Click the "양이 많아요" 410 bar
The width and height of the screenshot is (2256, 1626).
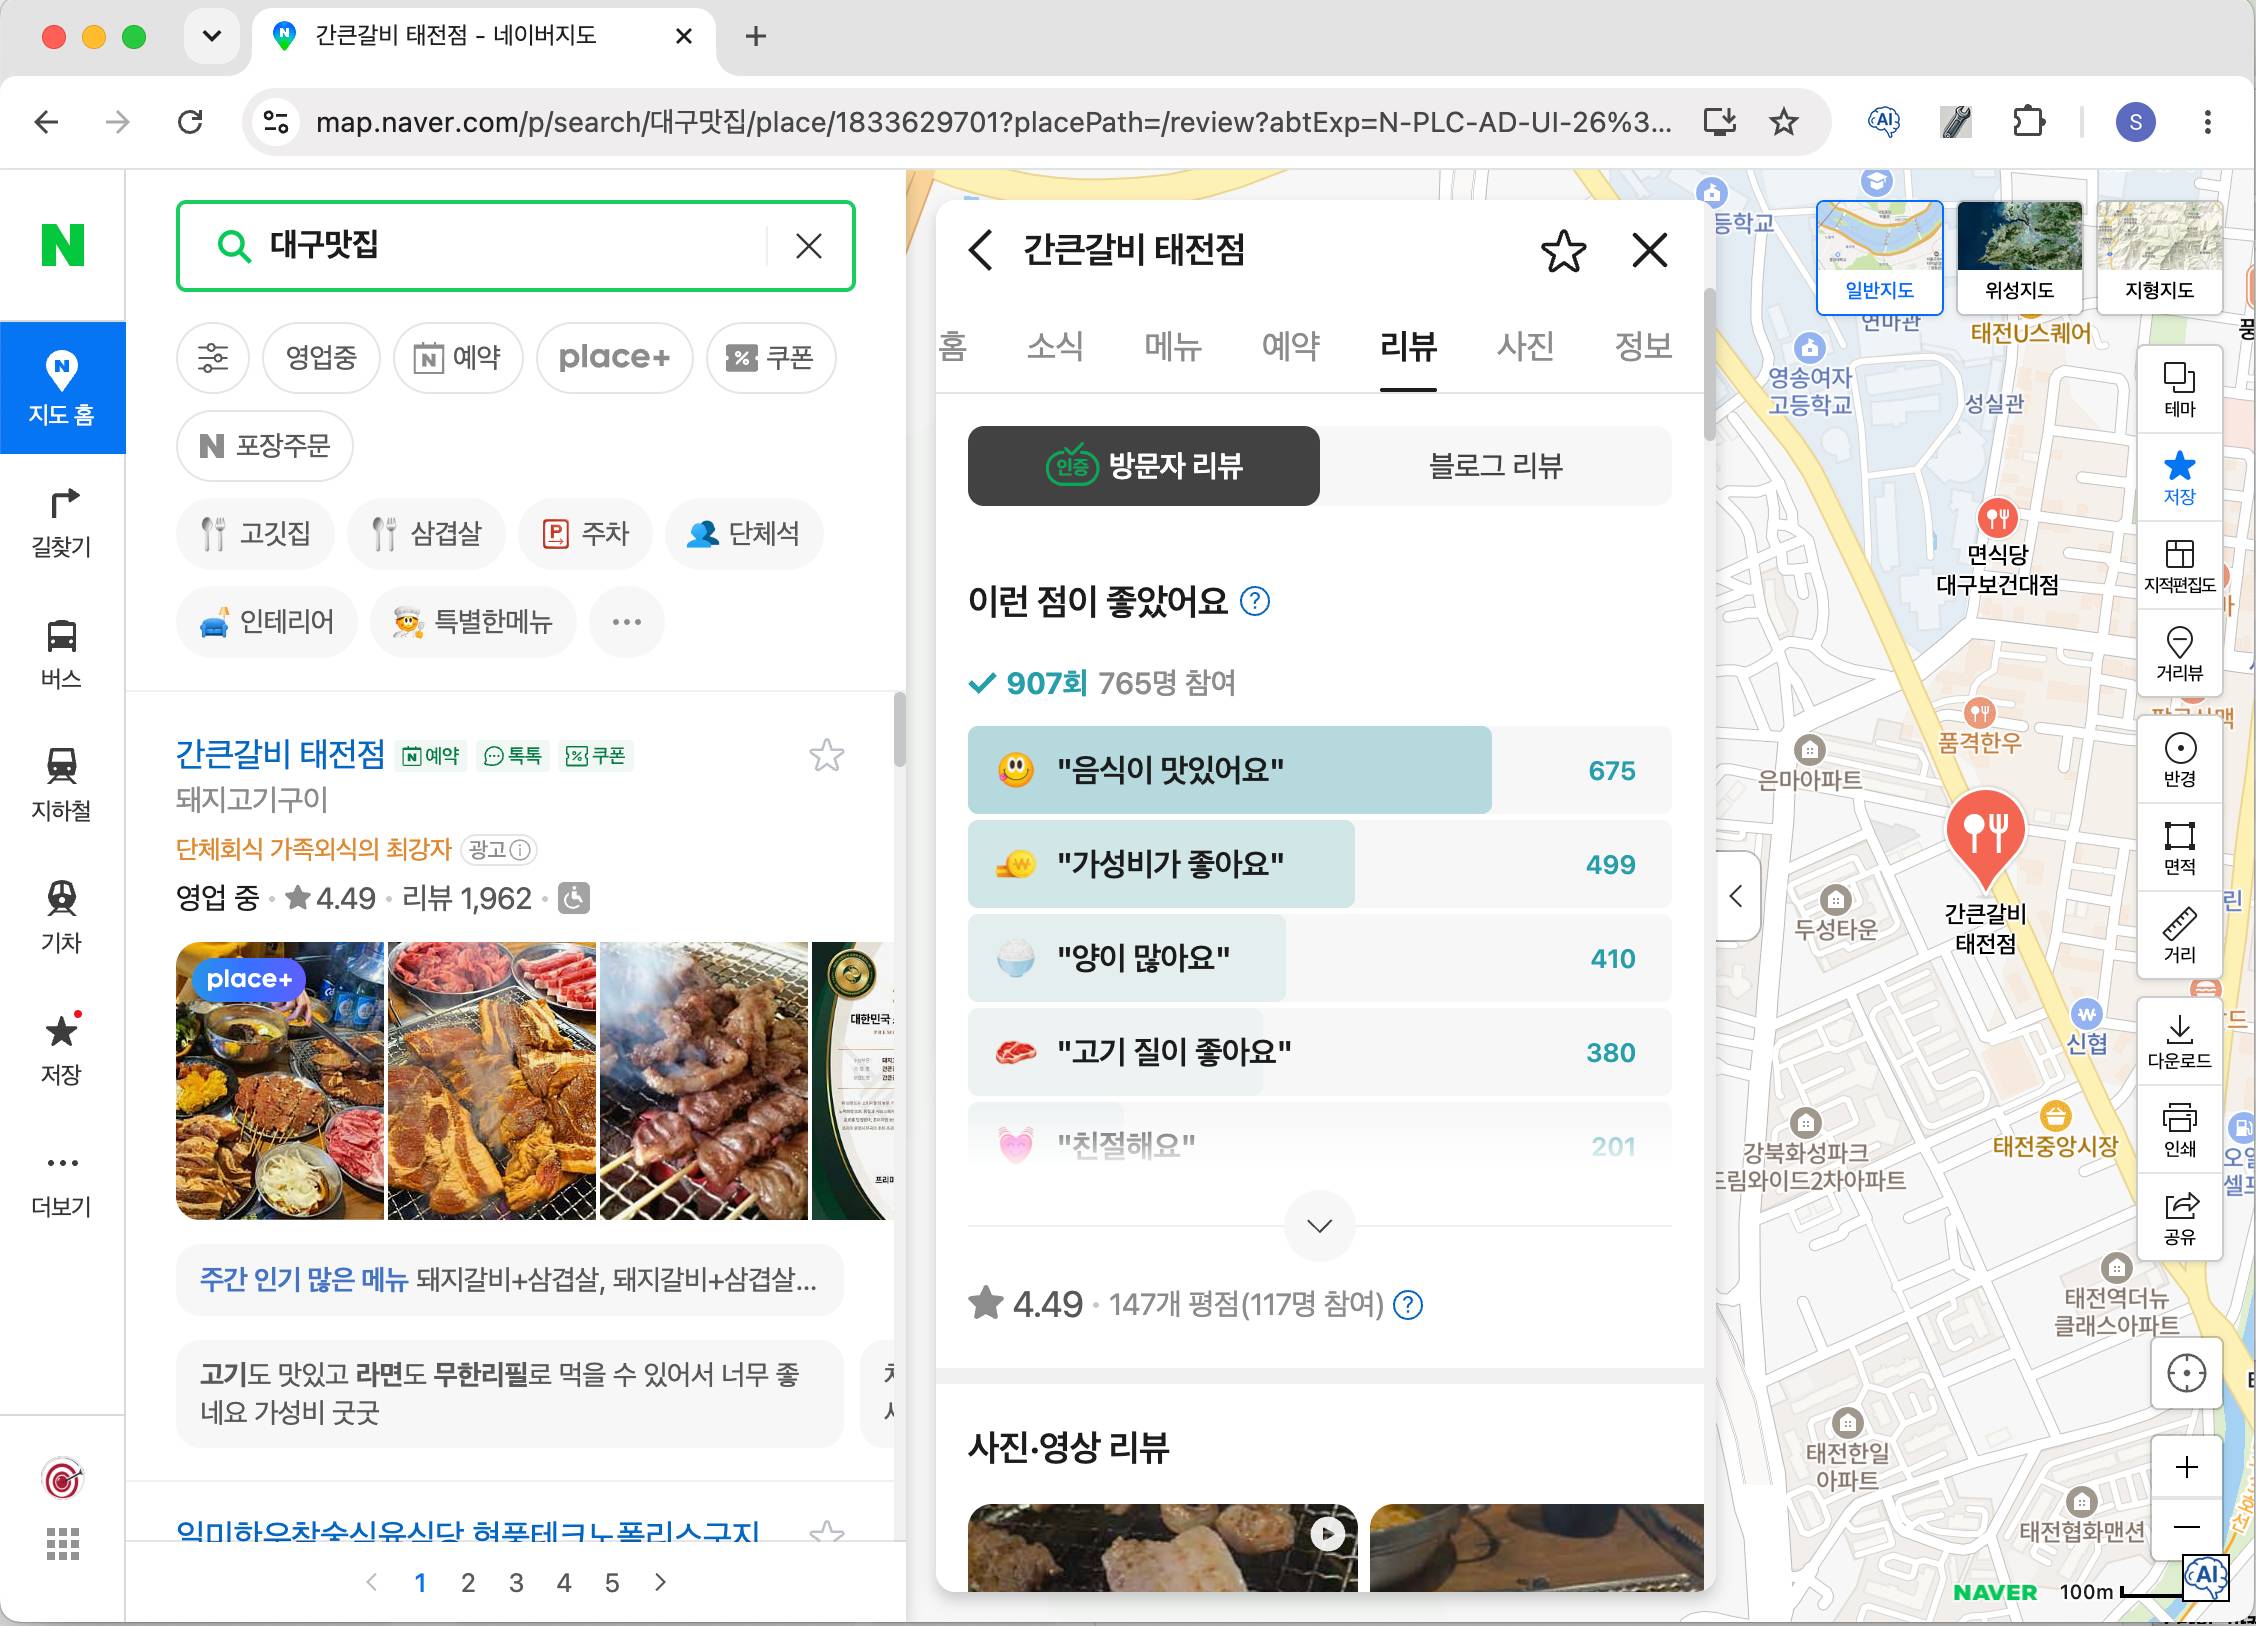tap(1320, 958)
